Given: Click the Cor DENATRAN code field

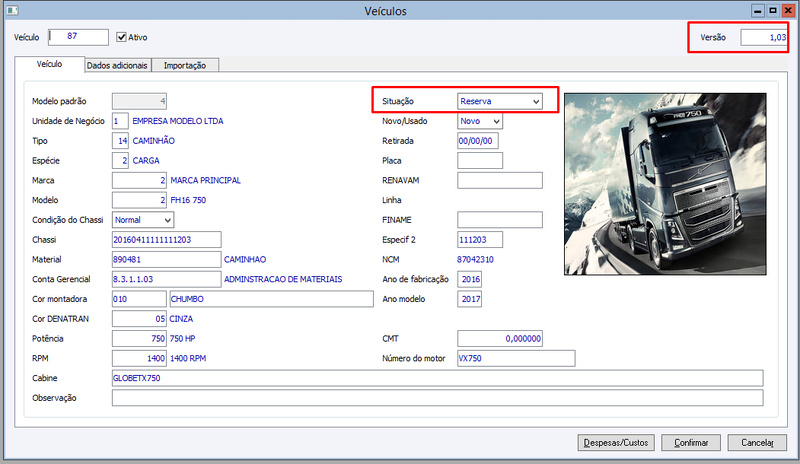Looking at the screenshot, I should (139, 319).
